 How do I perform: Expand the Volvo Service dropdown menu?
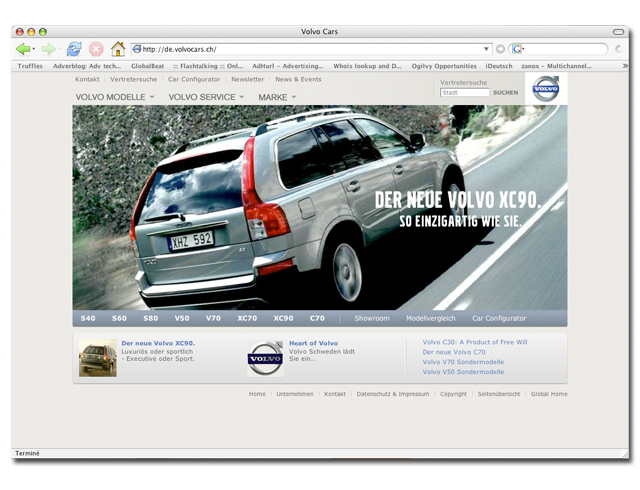[206, 97]
